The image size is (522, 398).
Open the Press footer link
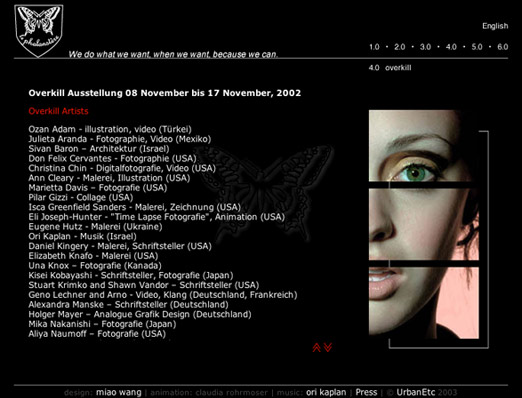(x=366, y=392)
